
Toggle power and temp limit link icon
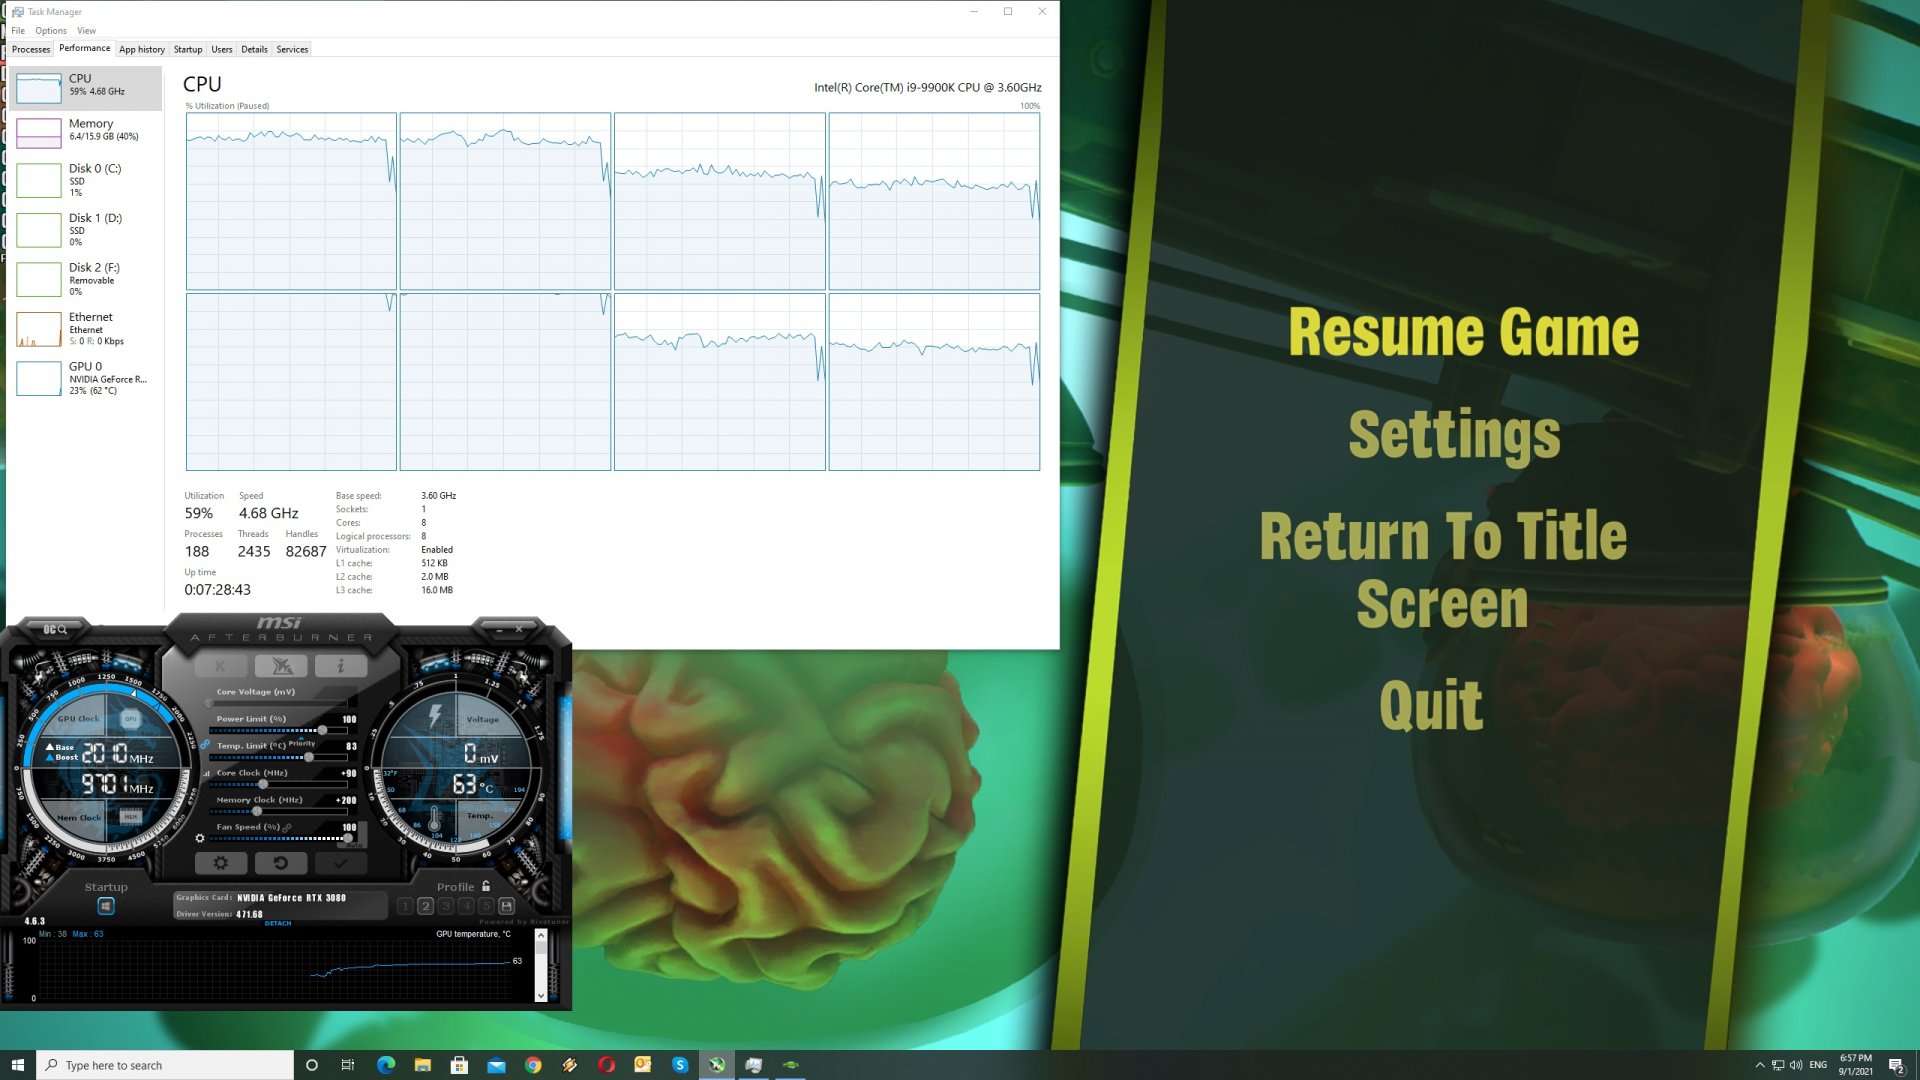pos(205,744)
